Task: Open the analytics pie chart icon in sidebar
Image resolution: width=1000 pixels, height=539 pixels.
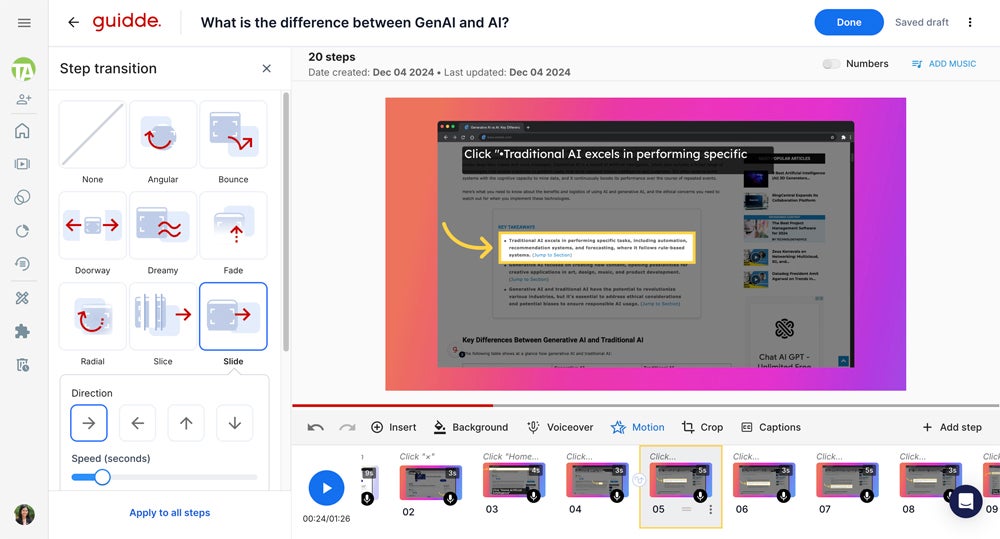Action: pos(22,230)
